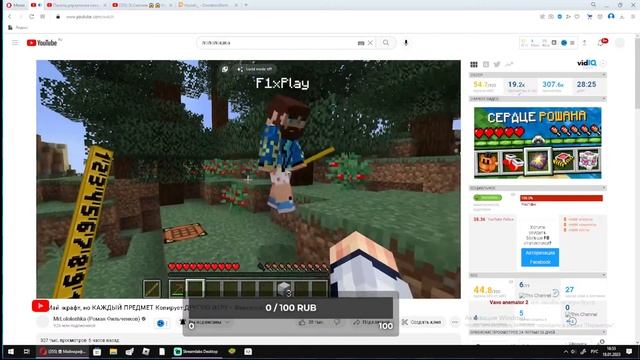Click the 307.6 views stat
The image size is (640, 360).
(553, 84)
